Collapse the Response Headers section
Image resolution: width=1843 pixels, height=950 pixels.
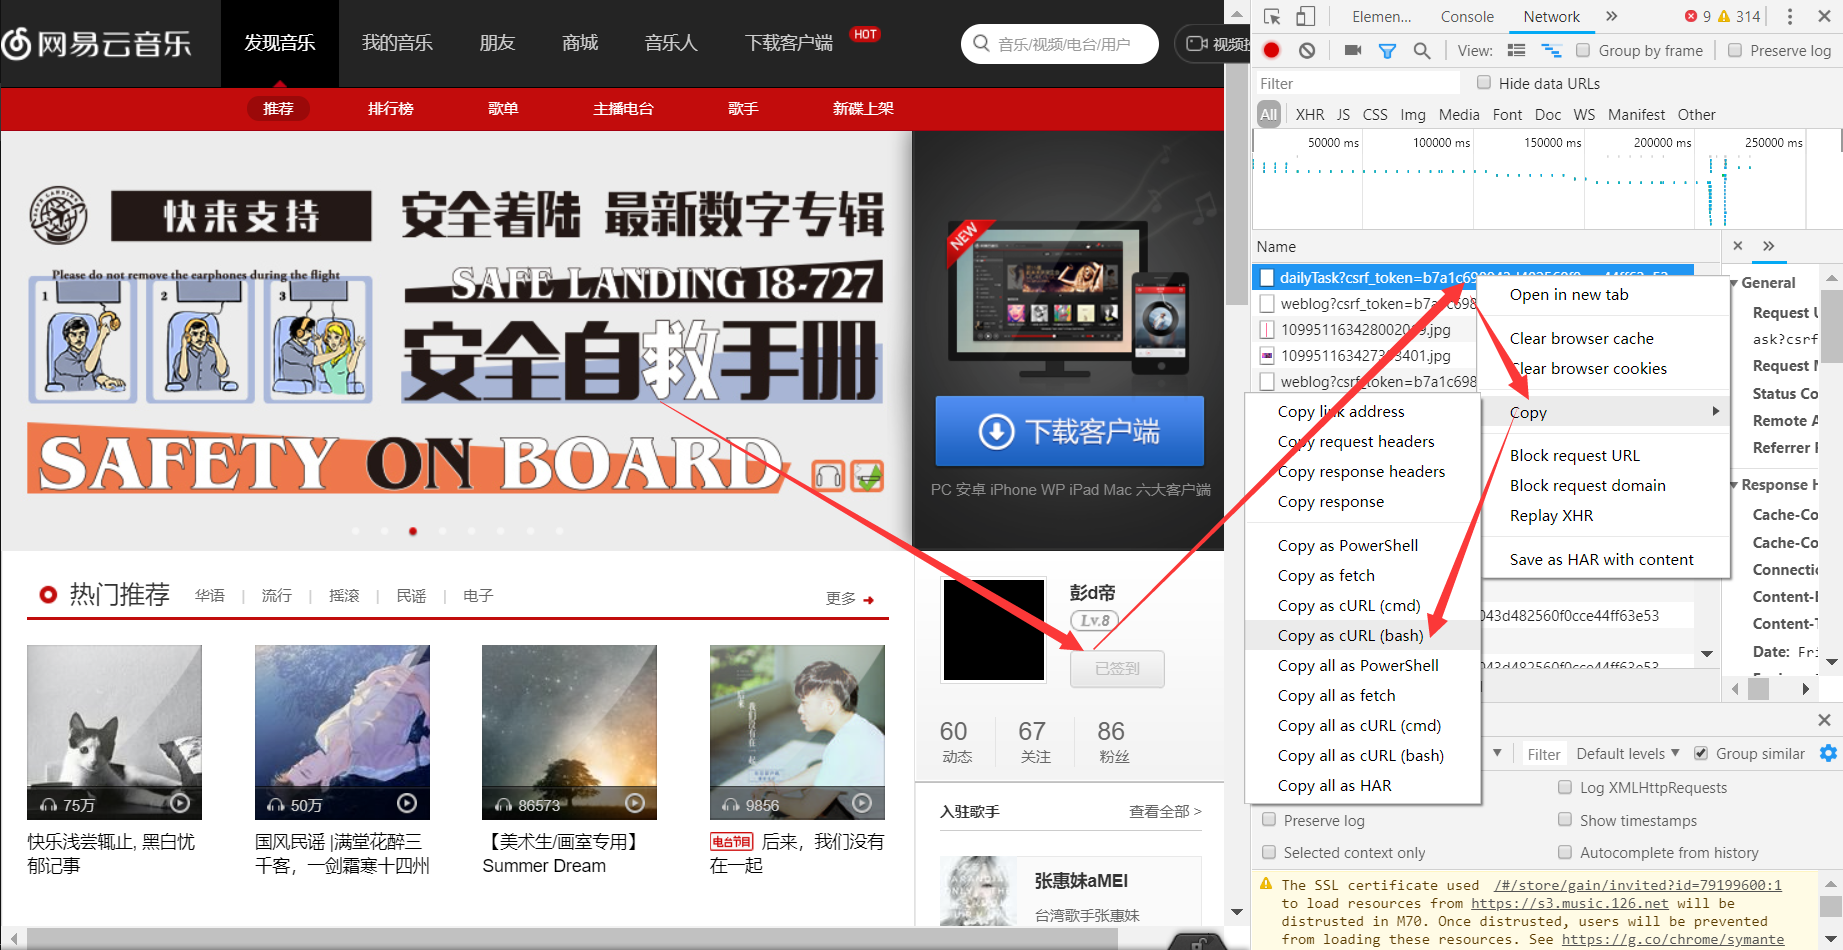pyautogui.click(x=1736, y=484)
